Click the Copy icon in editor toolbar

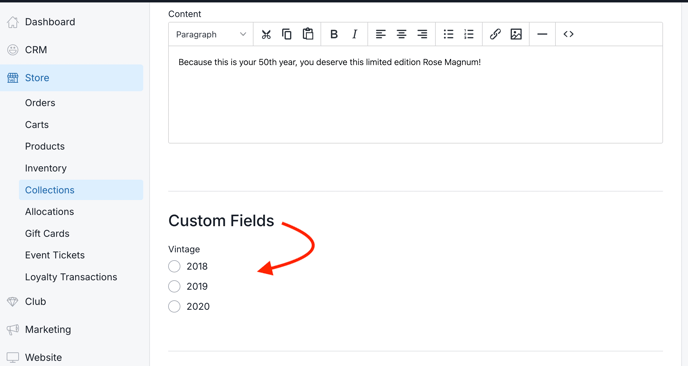[287, 34]
